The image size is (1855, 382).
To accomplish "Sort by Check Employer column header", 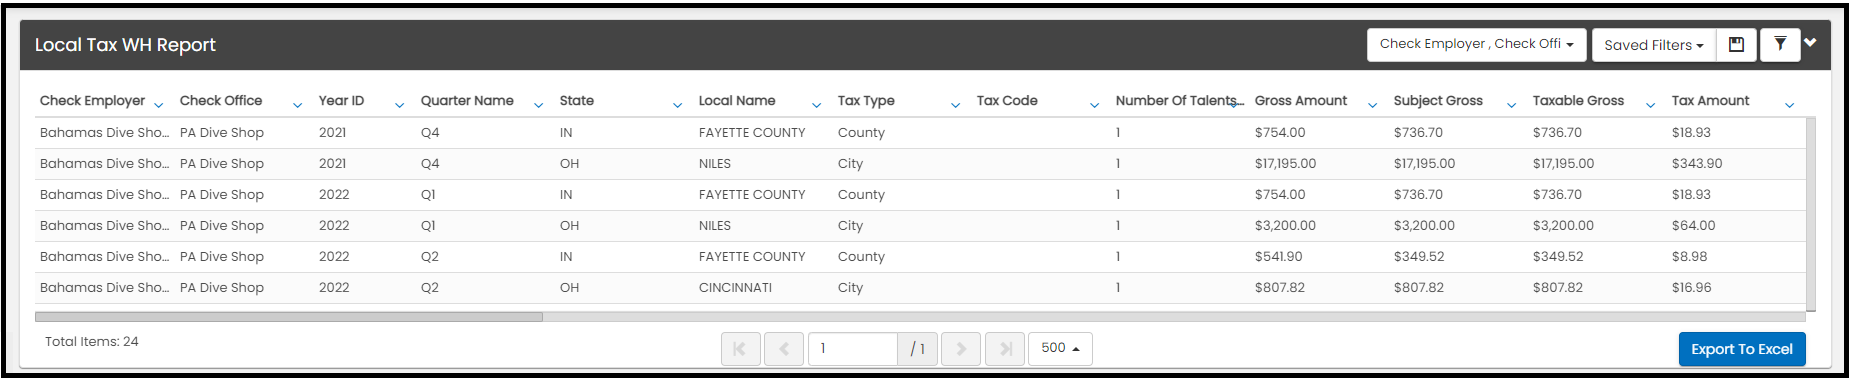I will tap(92, 101).
